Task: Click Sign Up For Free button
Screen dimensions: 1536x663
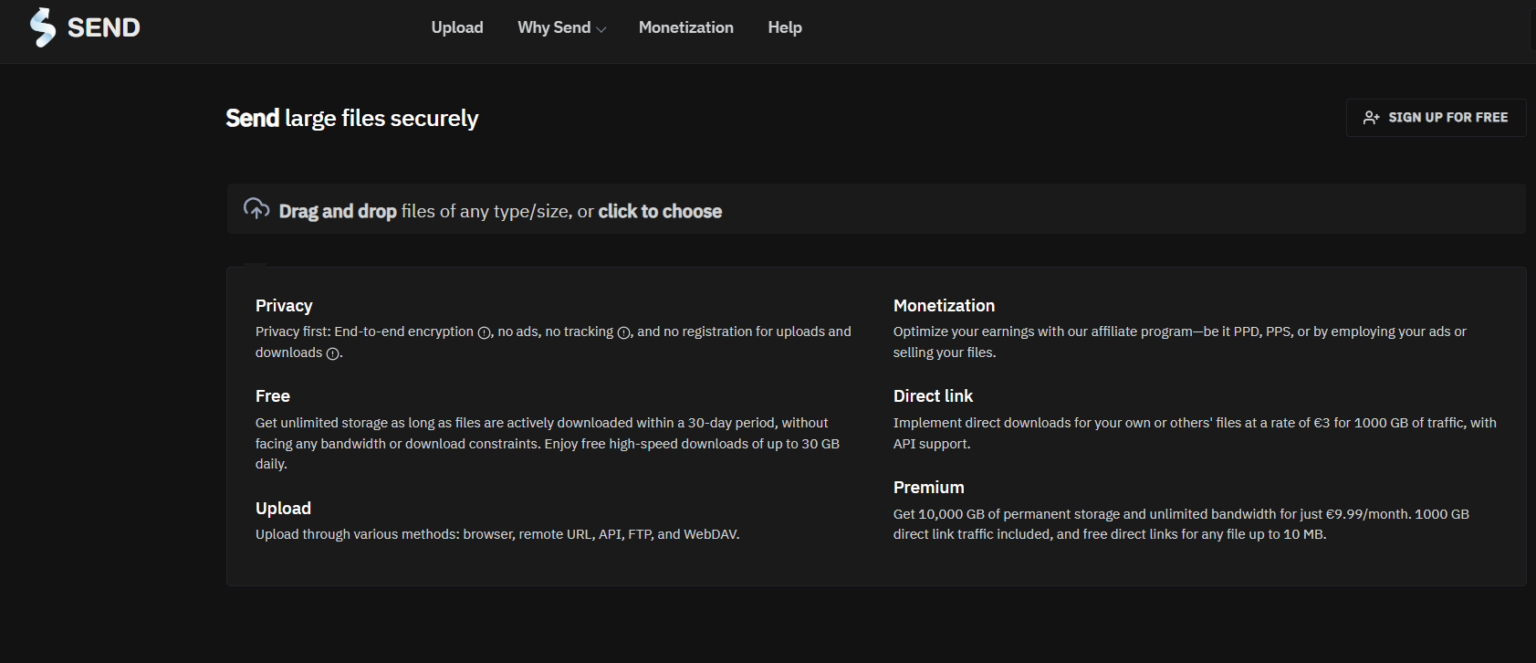Action: point(1436,118)
